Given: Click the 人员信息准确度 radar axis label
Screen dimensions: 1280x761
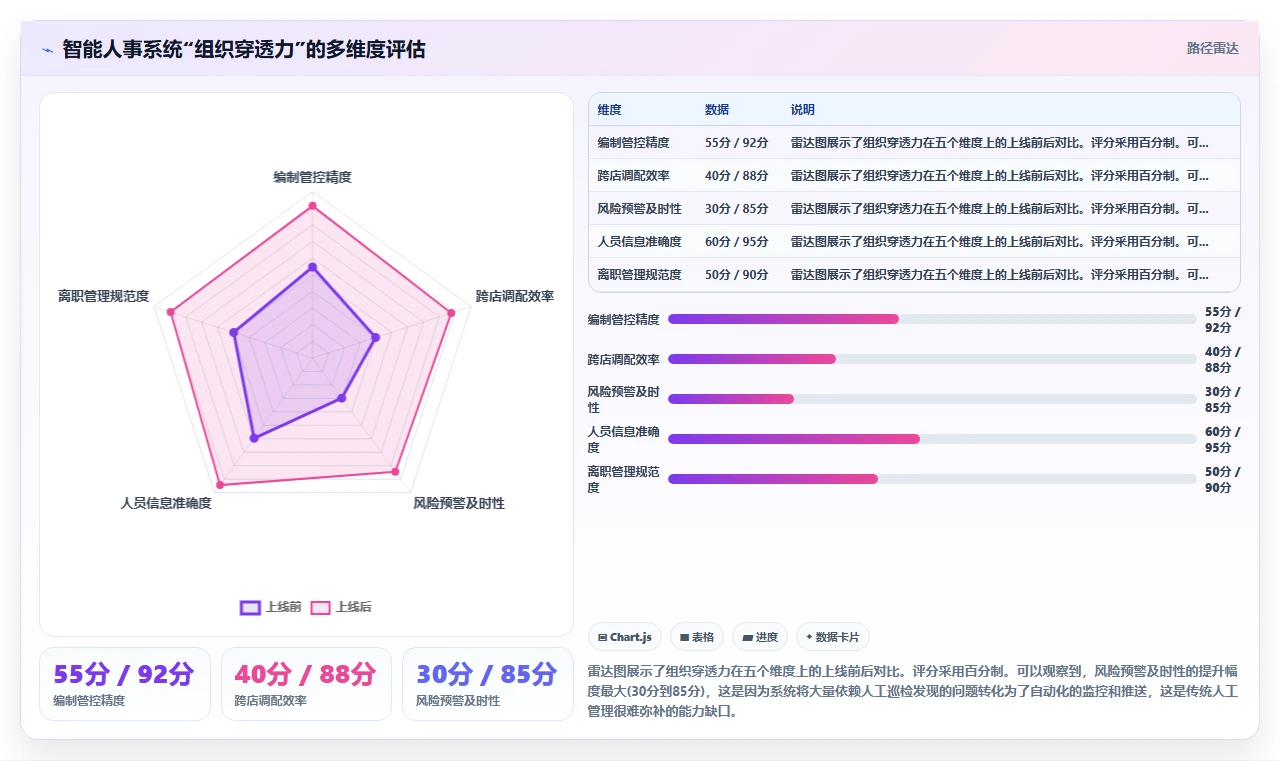Looking at the screenshot, I should tap(166, 503).
